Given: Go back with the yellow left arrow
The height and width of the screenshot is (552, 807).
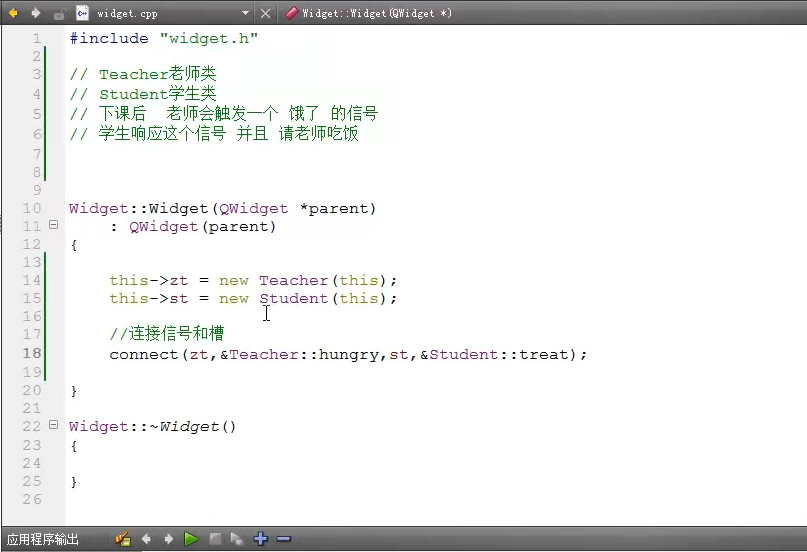Looking at the screenshot, I should [13, 13].
